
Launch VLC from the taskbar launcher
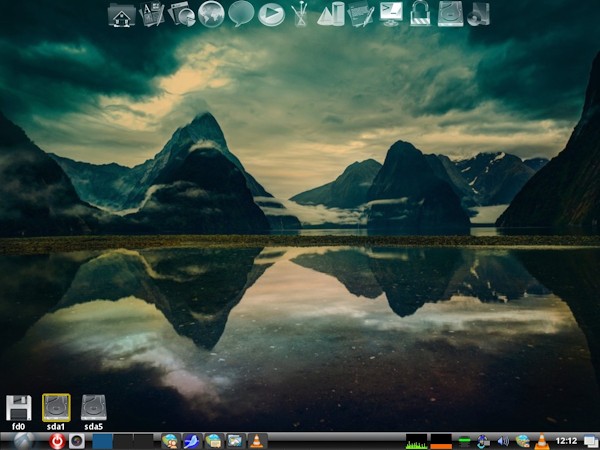click(256, 441)
